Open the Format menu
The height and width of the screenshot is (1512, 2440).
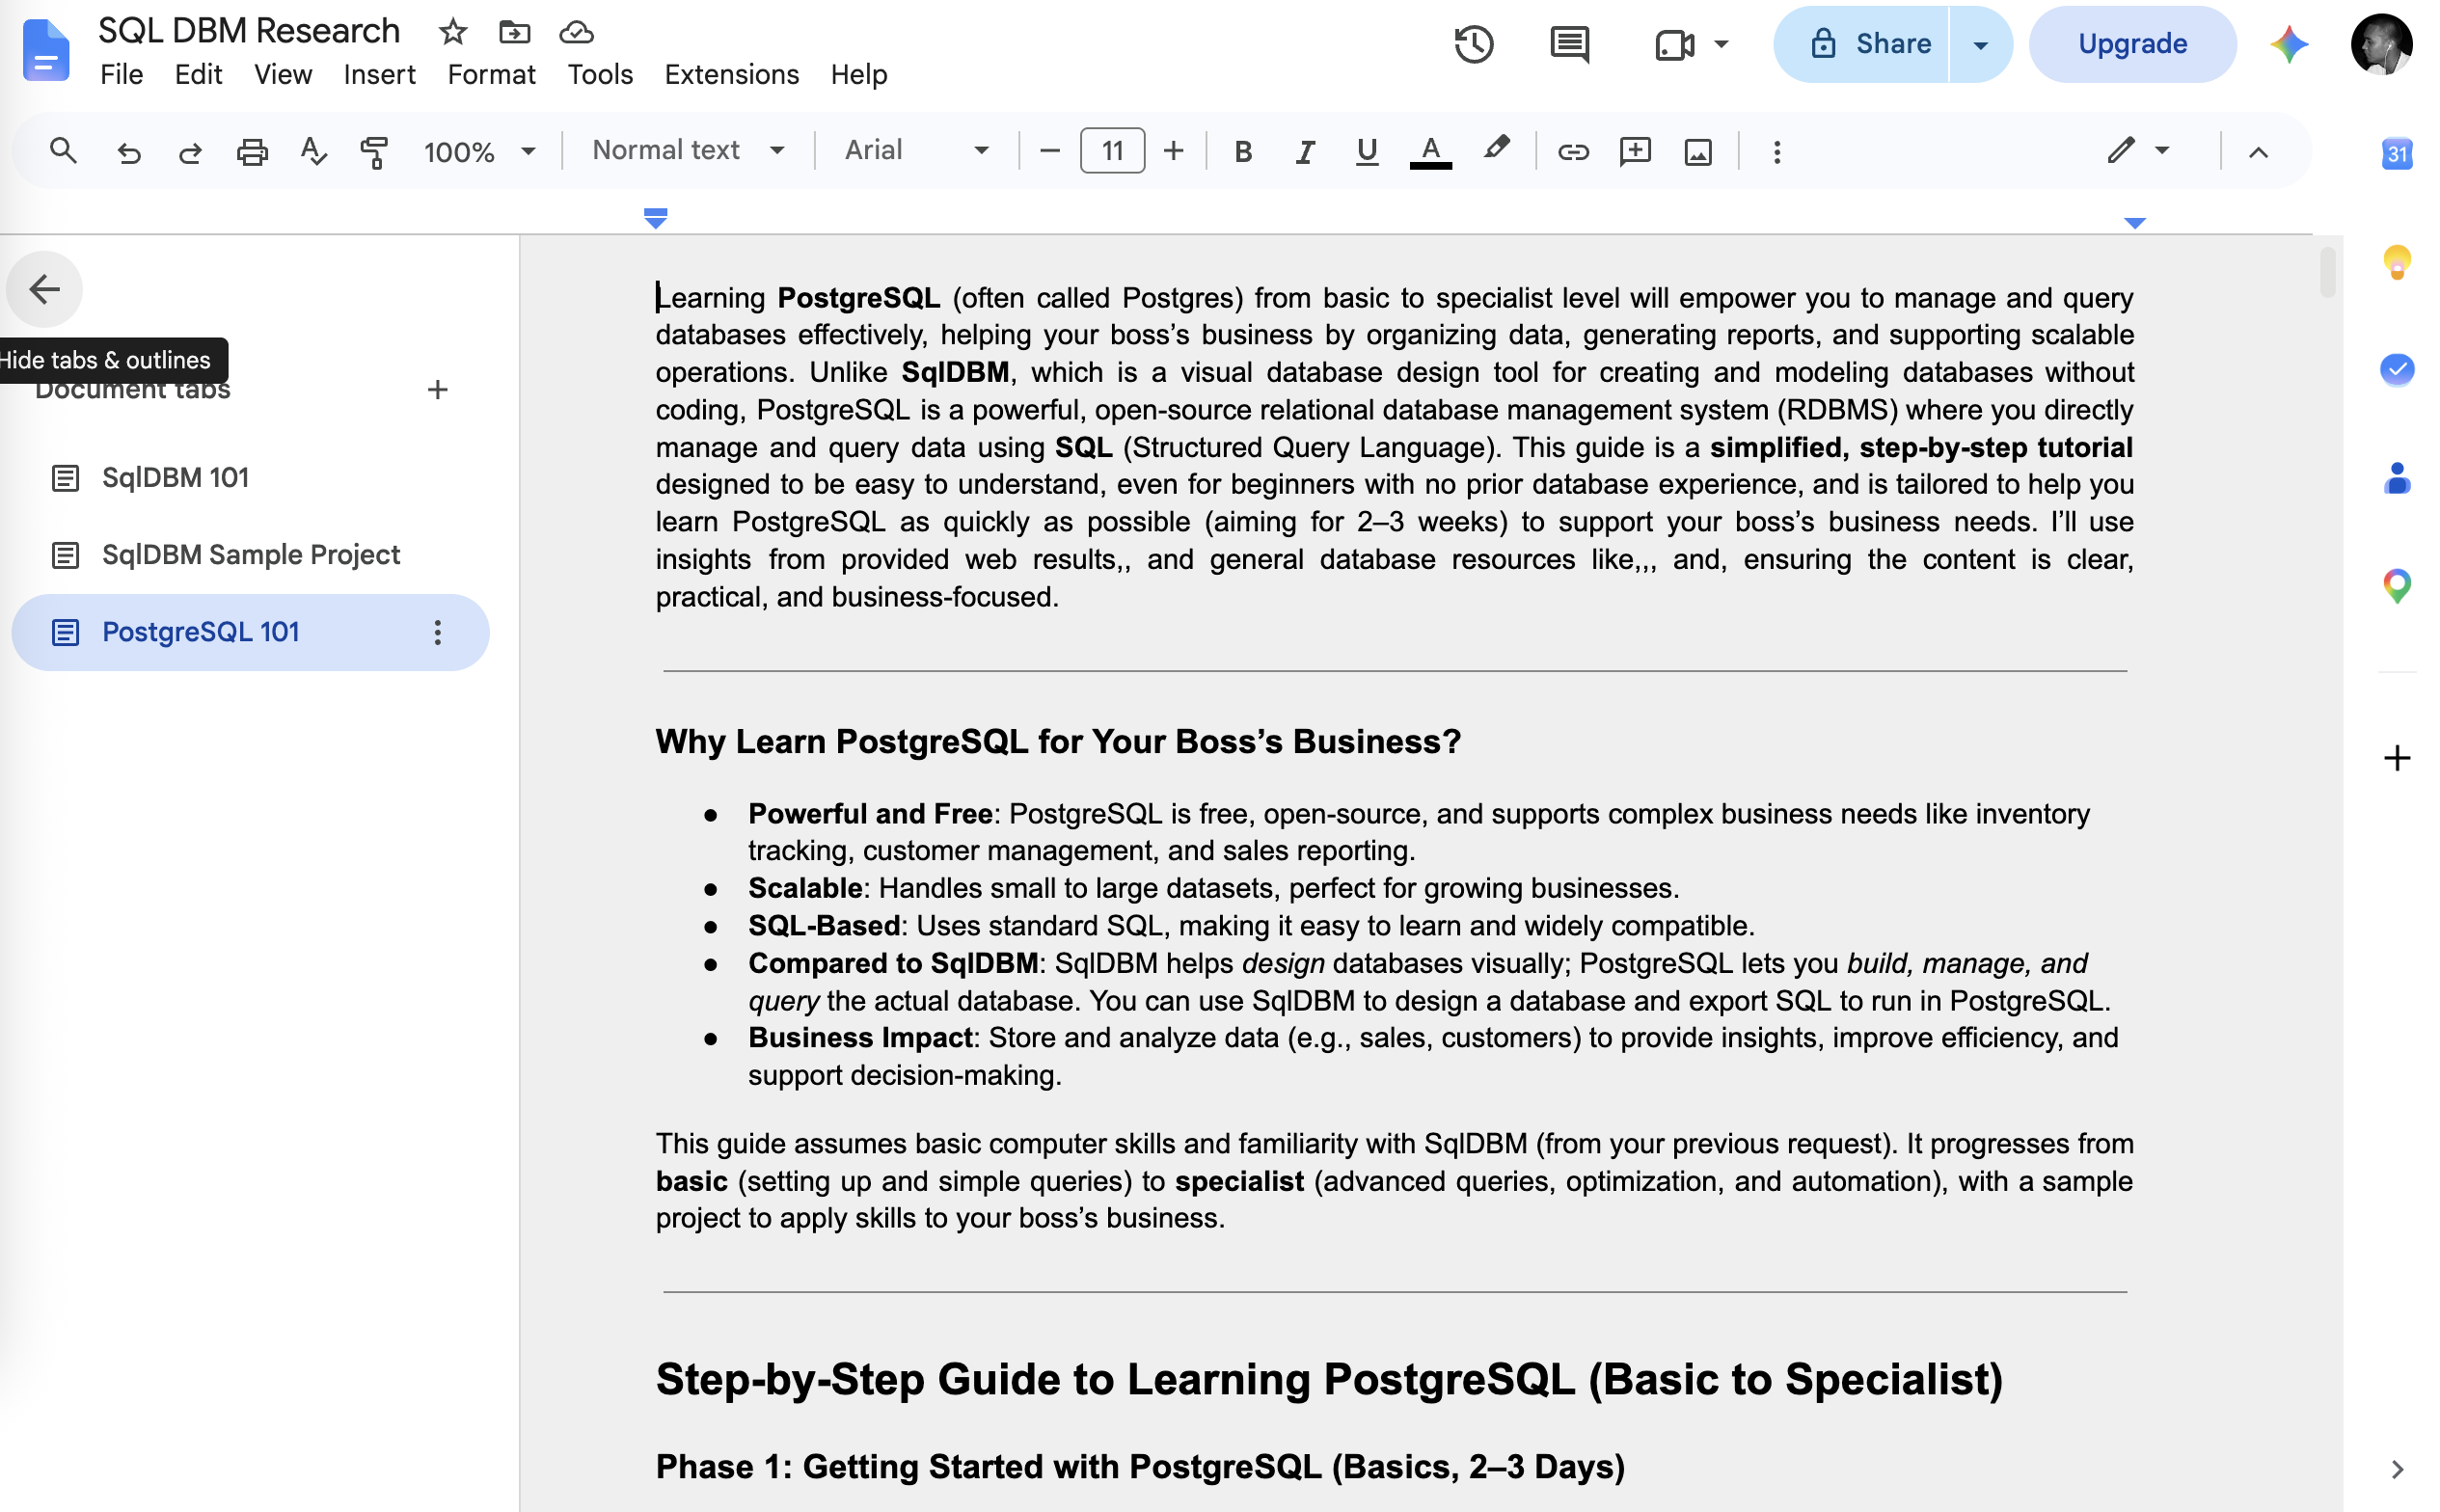point(491,74)
